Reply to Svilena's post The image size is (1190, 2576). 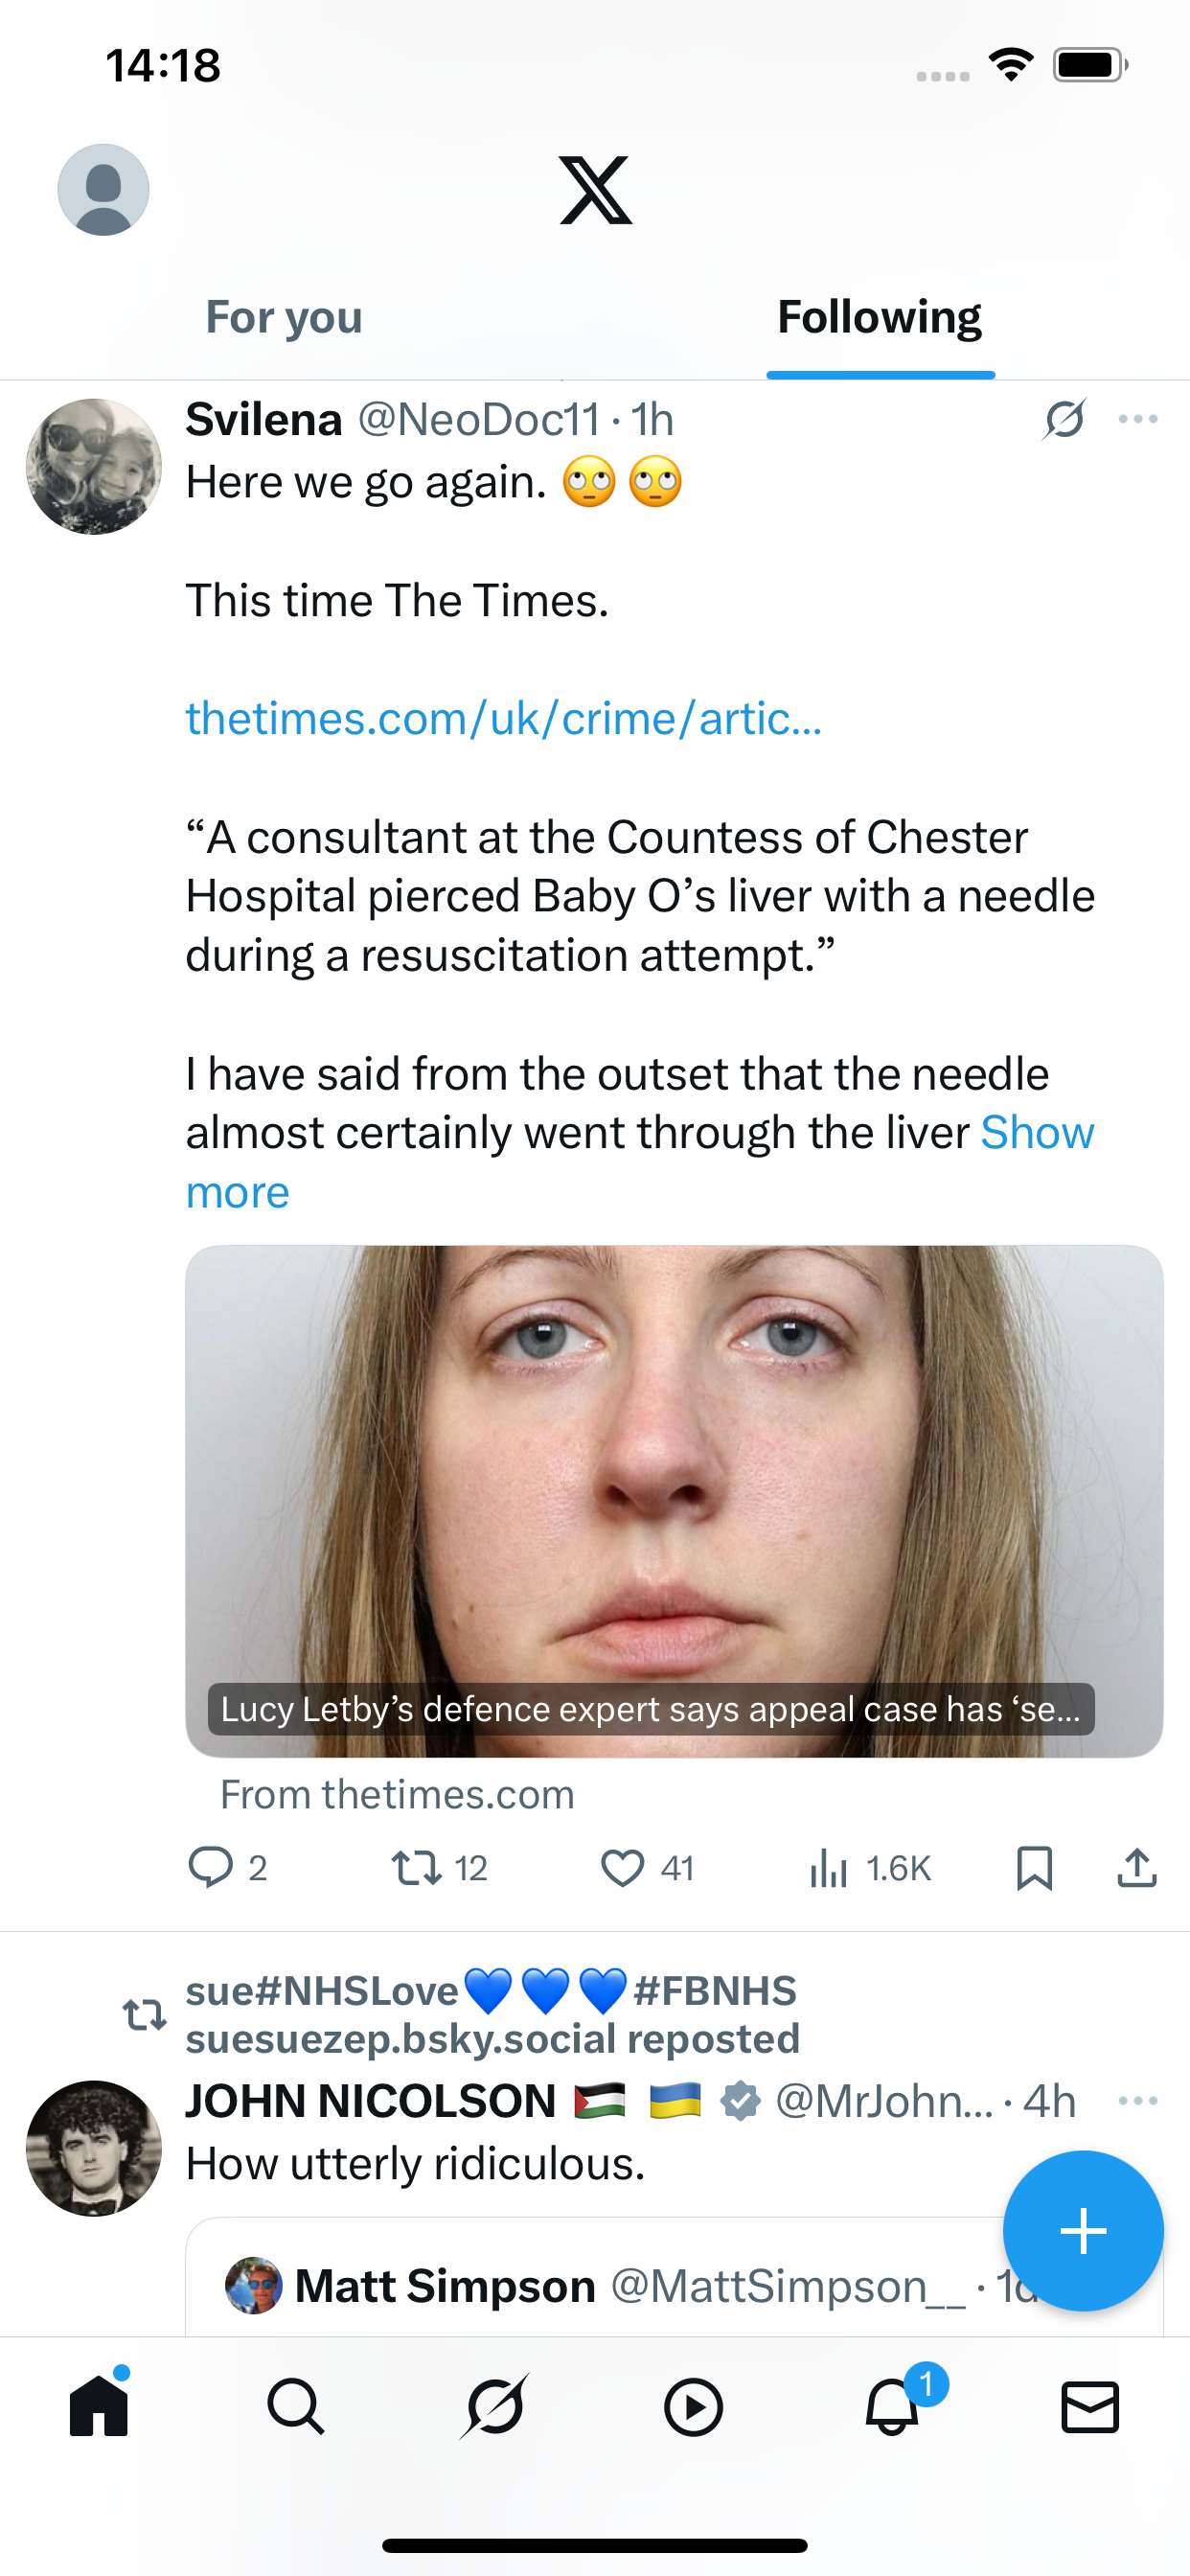click(x=211, y=1867)
